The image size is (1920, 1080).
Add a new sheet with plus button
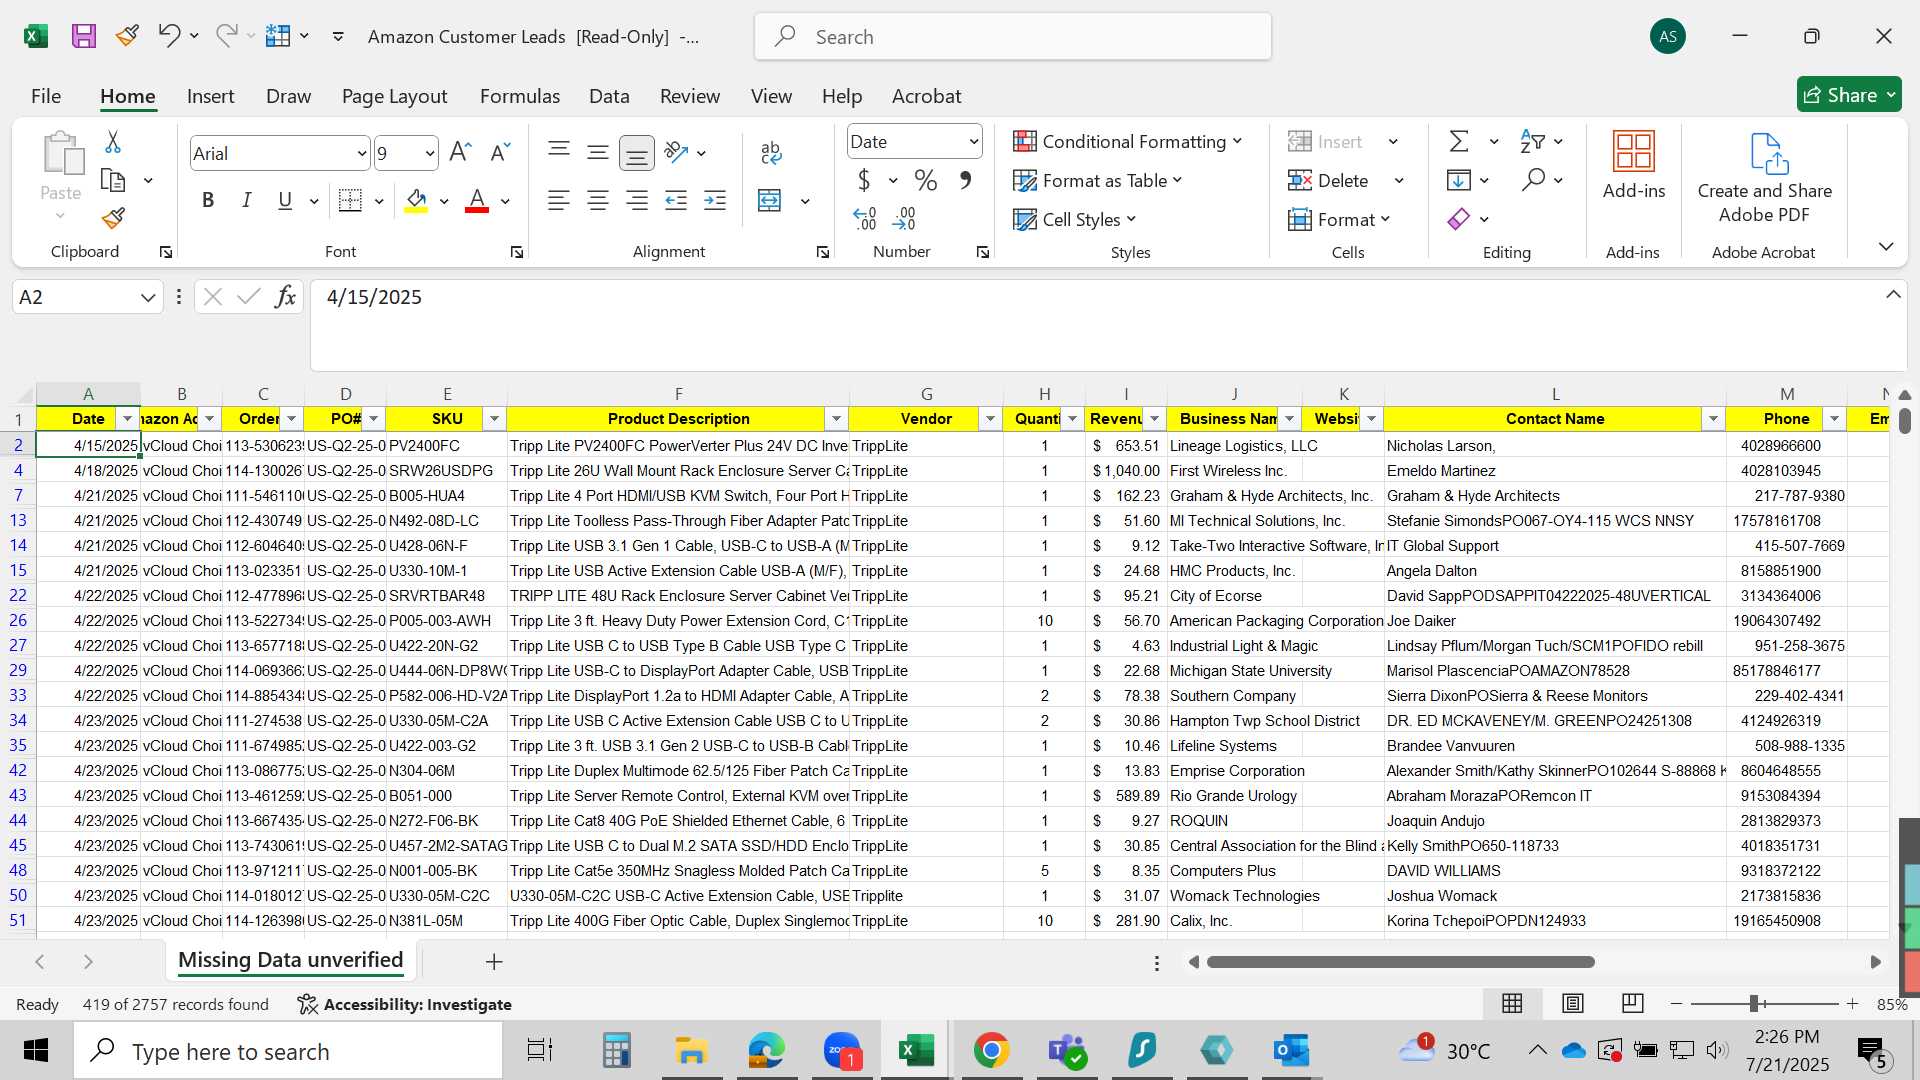[x=494, y=961]
